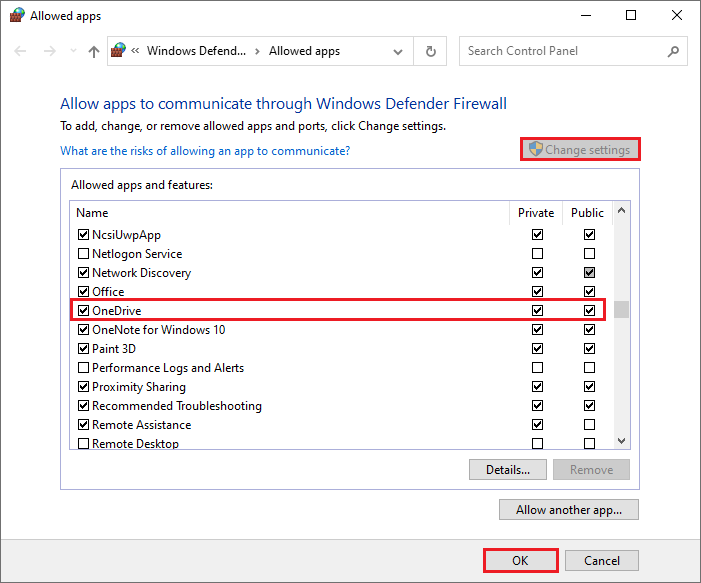Open the recent locations dropdown arrow
Viewport: 701px width, 583px height.
tap(73, 51)
